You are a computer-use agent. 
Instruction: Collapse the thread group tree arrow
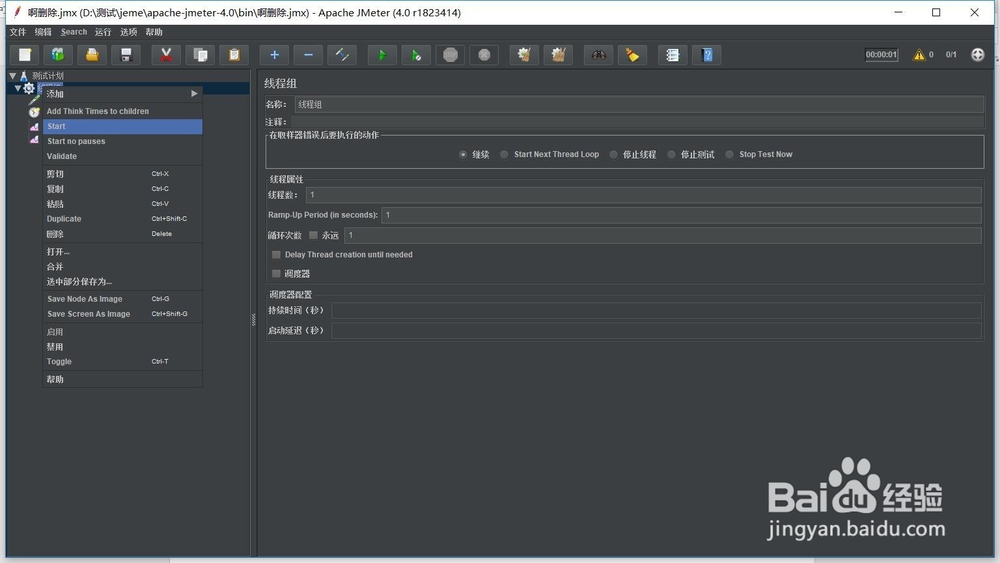pyautogui.click(x=18, y=88)
